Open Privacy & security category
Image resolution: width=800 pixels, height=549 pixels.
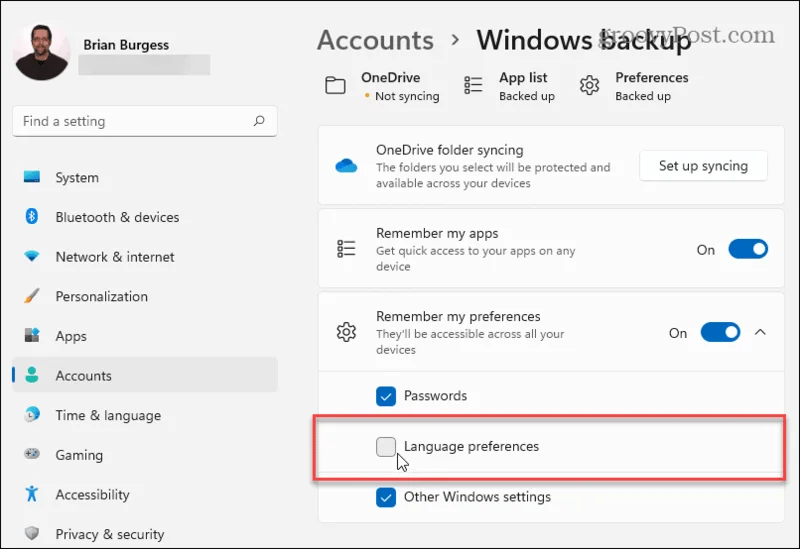[x=145, y=534]
